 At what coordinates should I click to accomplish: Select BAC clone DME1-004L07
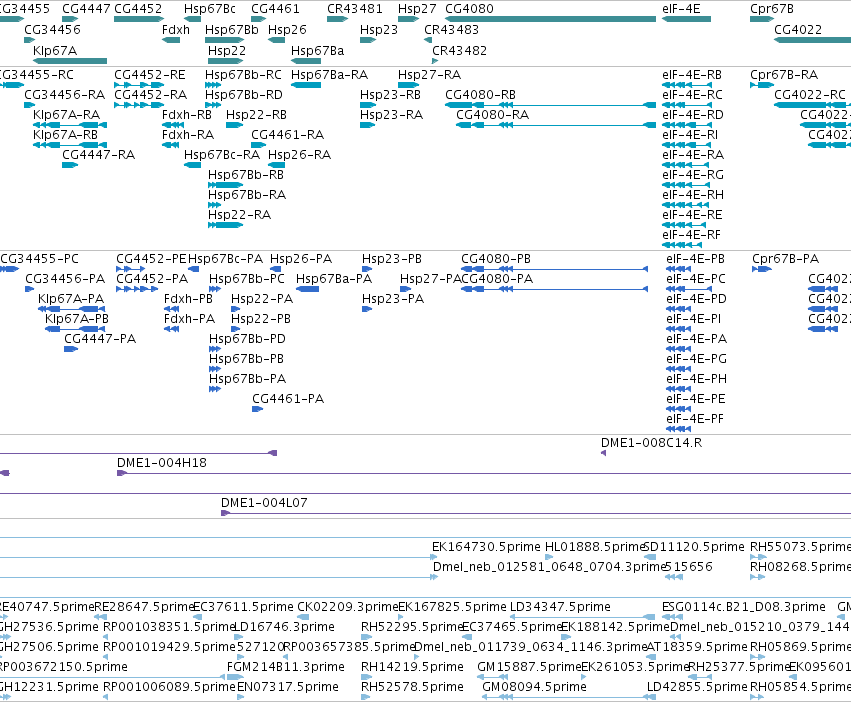264,503
